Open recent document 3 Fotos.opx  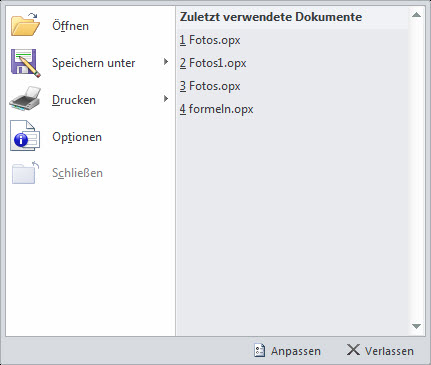tap(210, 86)
